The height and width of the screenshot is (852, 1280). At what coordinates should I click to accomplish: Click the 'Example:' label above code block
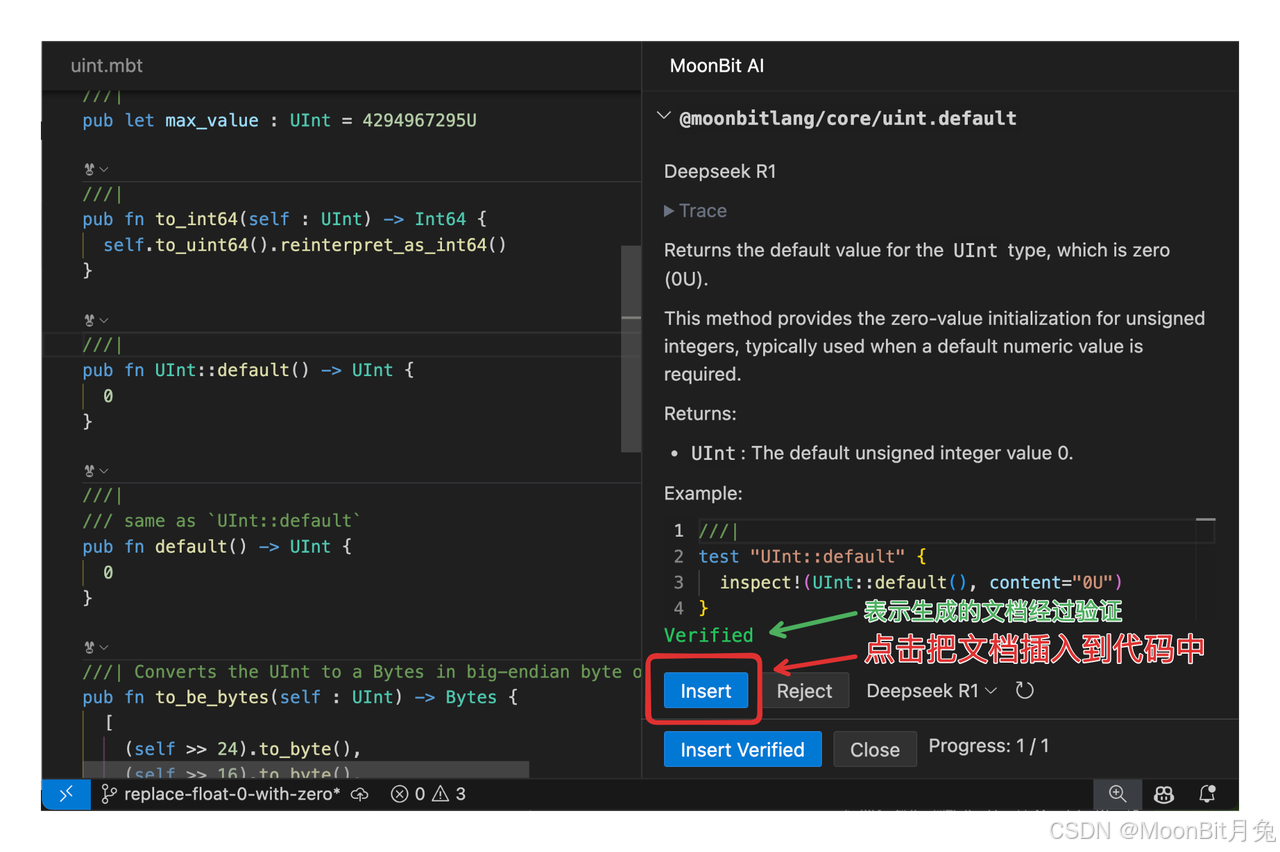point(703,493)
